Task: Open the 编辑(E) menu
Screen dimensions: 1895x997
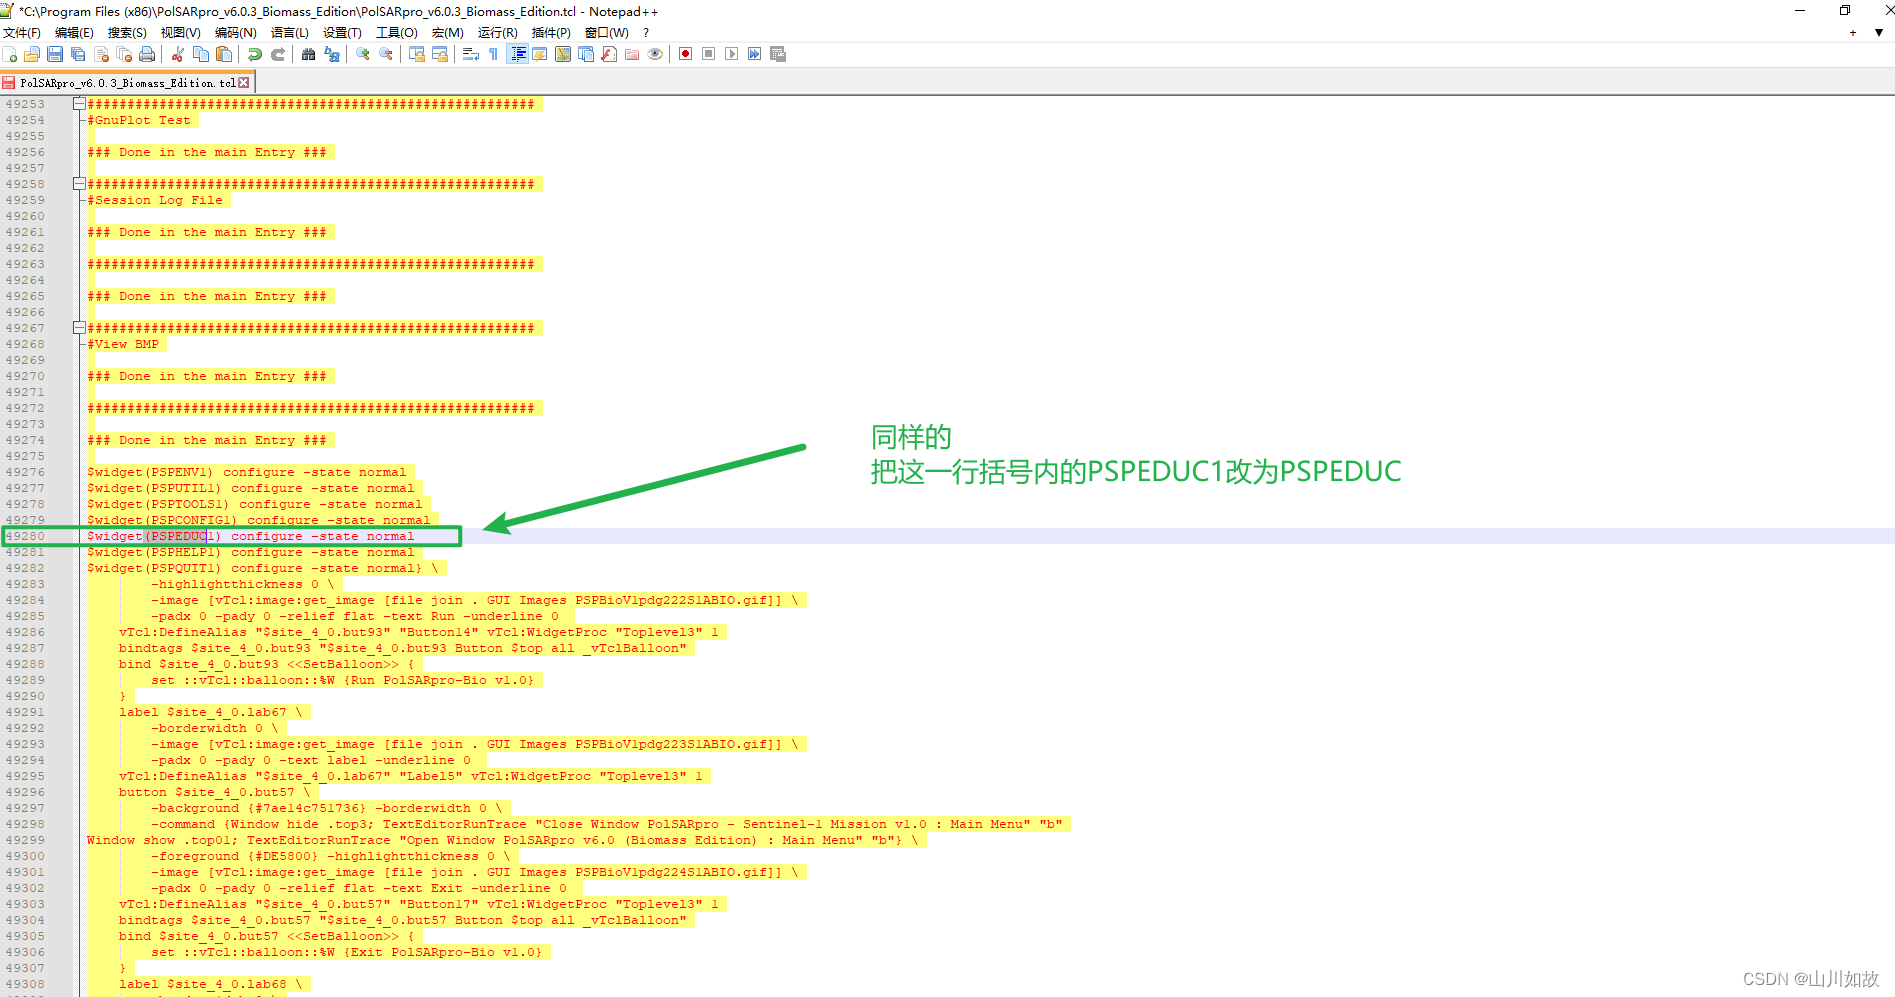Action: tap(74, 33)
